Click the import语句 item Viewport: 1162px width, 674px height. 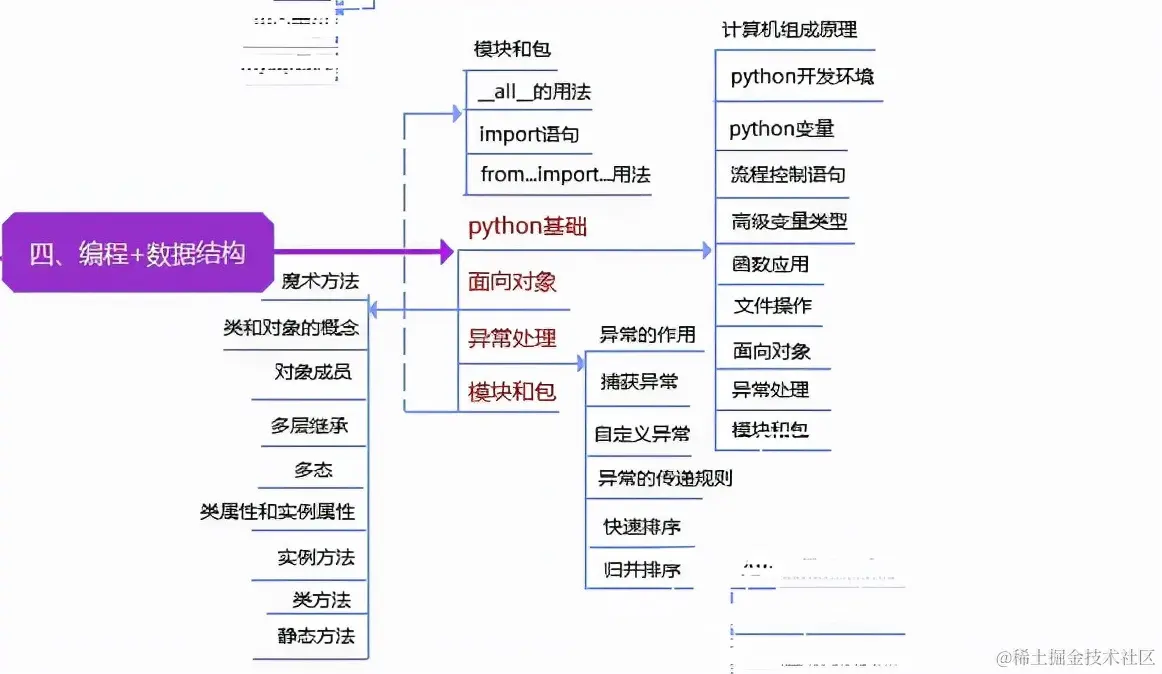click(528, 133)
